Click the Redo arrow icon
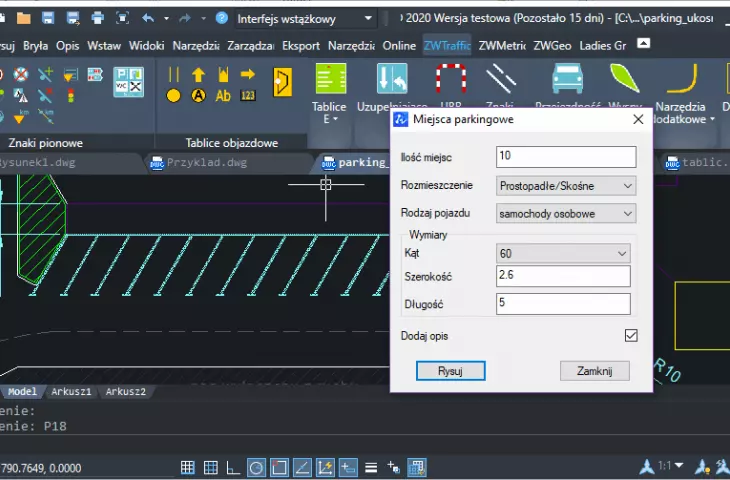The height and width of the screenshot is (480, 730). [x=185, y=19]
